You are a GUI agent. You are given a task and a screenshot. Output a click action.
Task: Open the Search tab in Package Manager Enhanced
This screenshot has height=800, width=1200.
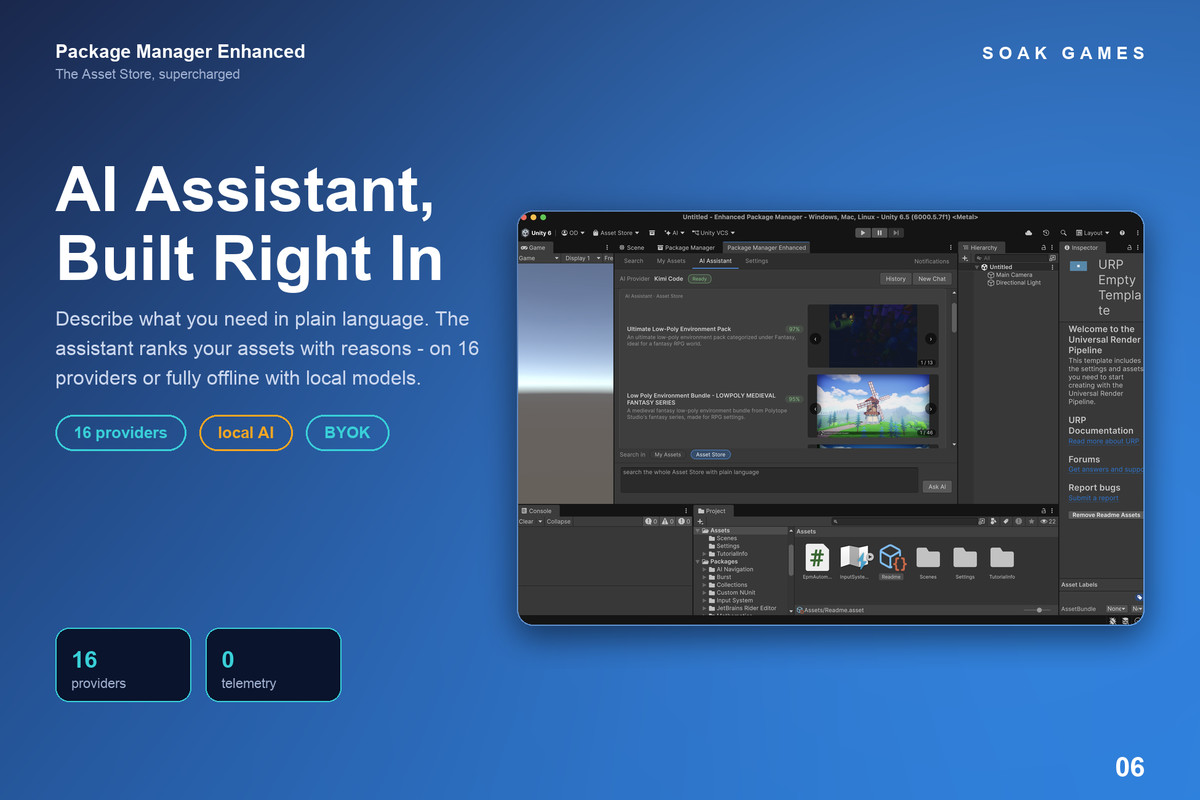(634, 261)
